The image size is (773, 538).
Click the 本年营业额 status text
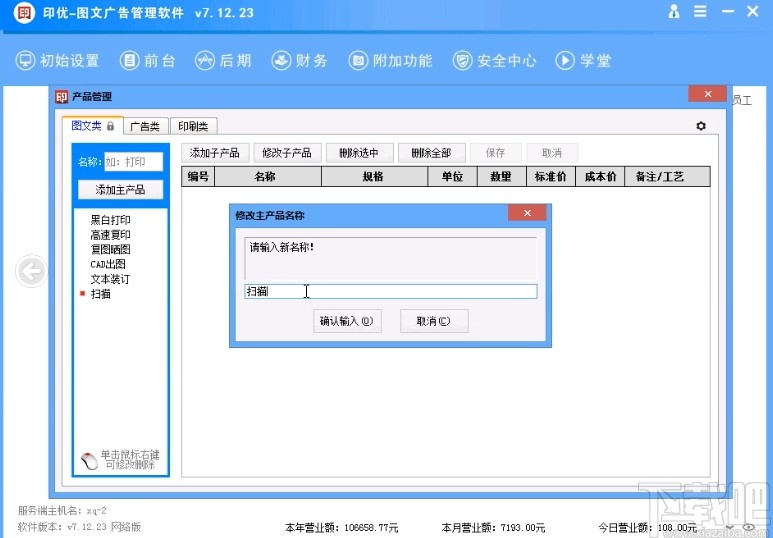click(341, 528)
